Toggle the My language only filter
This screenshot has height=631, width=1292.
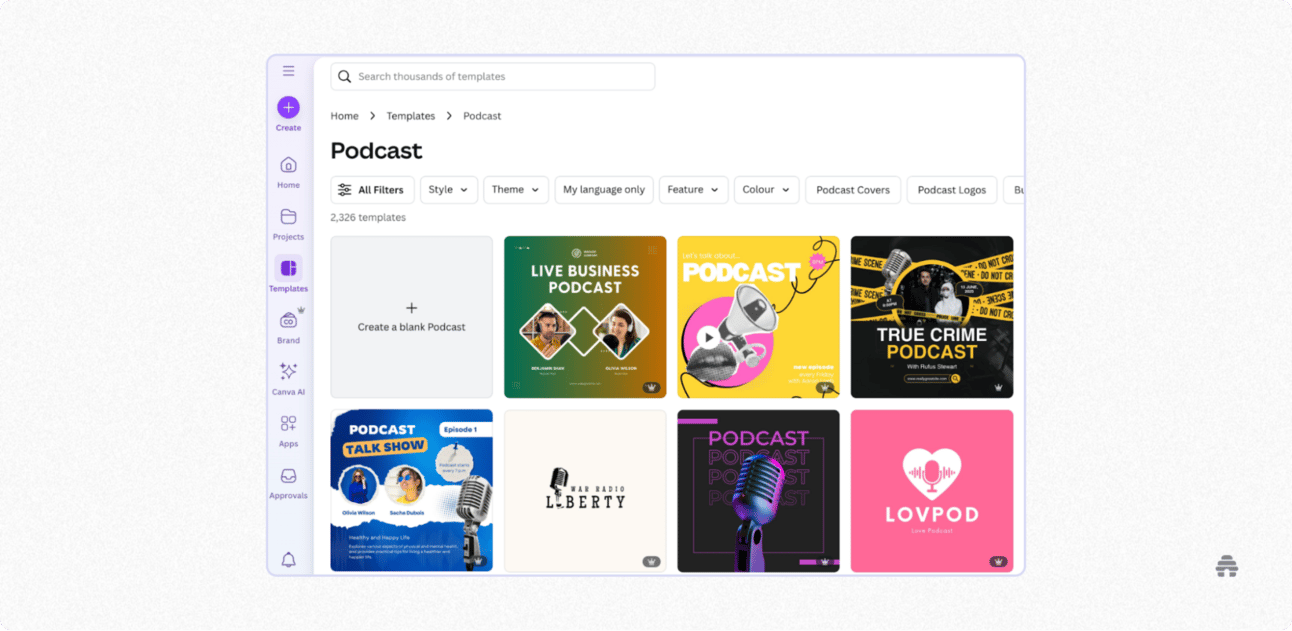tap(604, 190)
